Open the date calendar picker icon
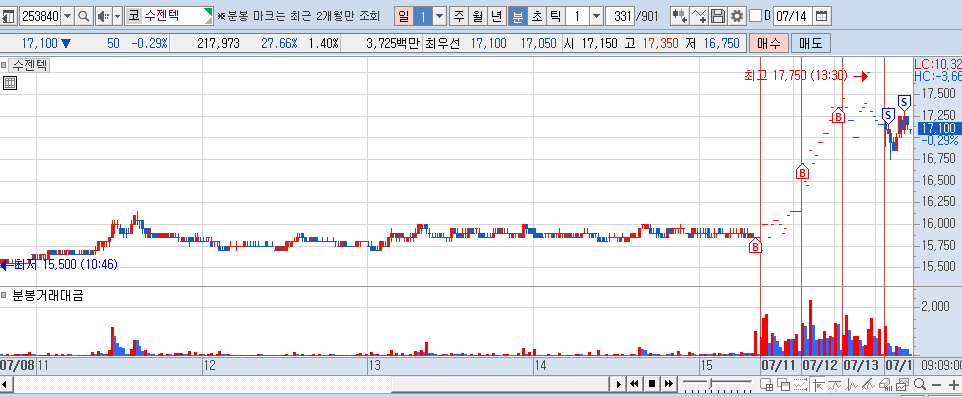This screenshot has height=397, width=962. click(x=822, y=16)
